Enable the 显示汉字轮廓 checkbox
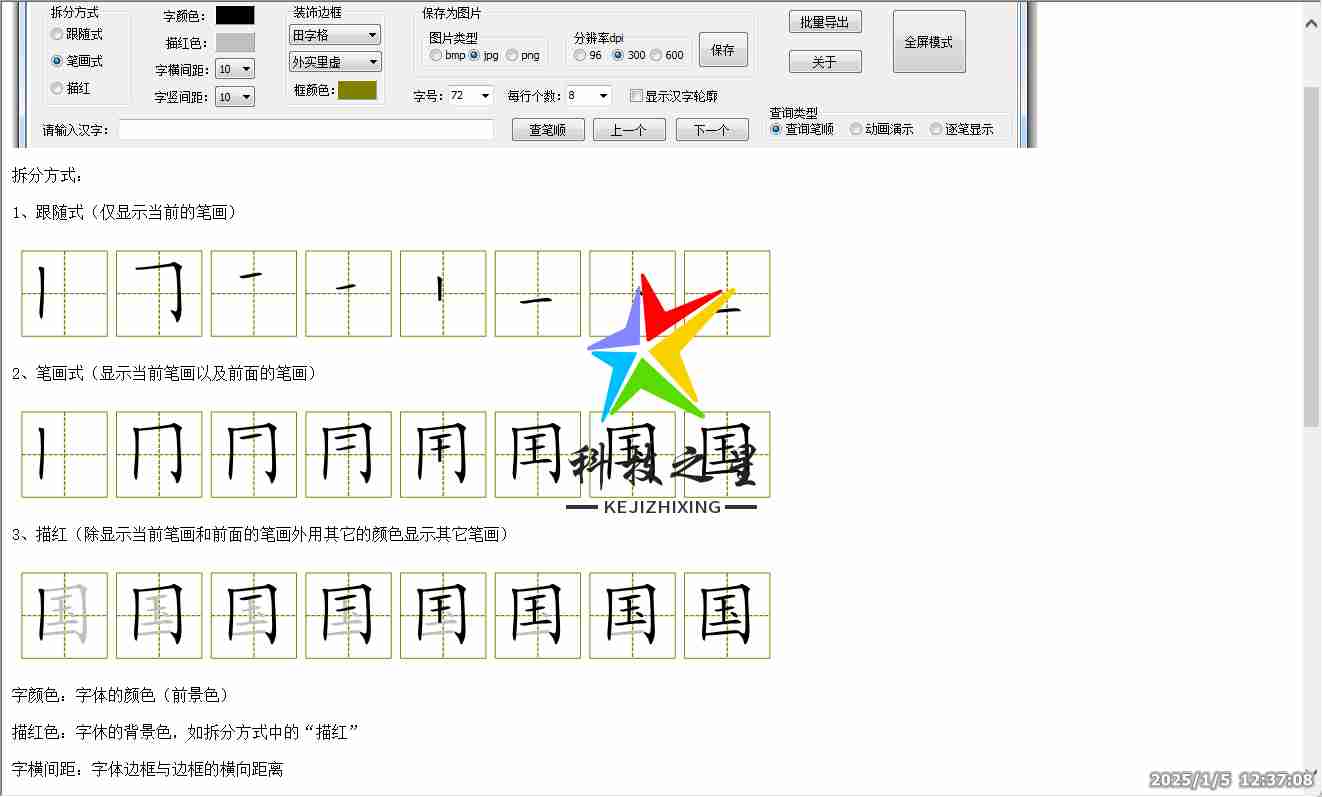The width and height of the screenshot is (1322, 797). point(636,95)
